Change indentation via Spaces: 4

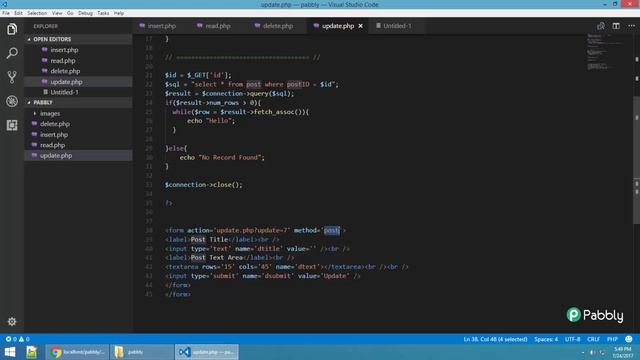546,339
